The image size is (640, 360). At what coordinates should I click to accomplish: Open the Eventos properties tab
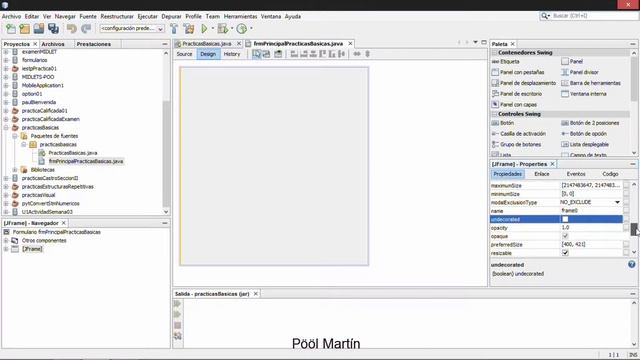point(576,174)
